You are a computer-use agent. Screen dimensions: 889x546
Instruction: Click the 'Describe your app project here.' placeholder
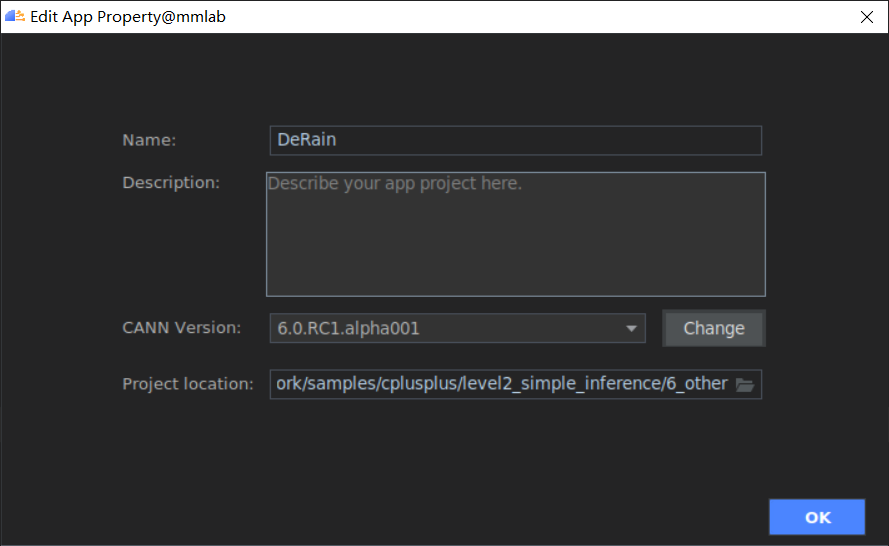395,184
